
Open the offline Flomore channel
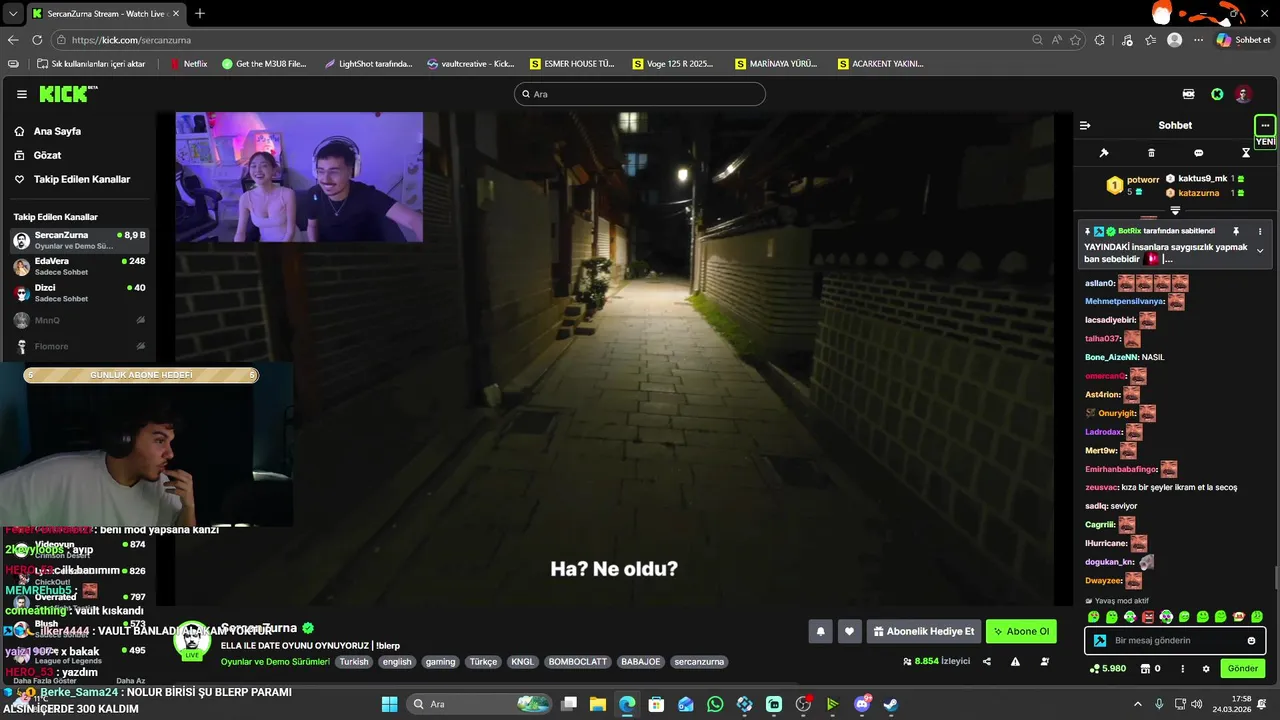point(80,346)
